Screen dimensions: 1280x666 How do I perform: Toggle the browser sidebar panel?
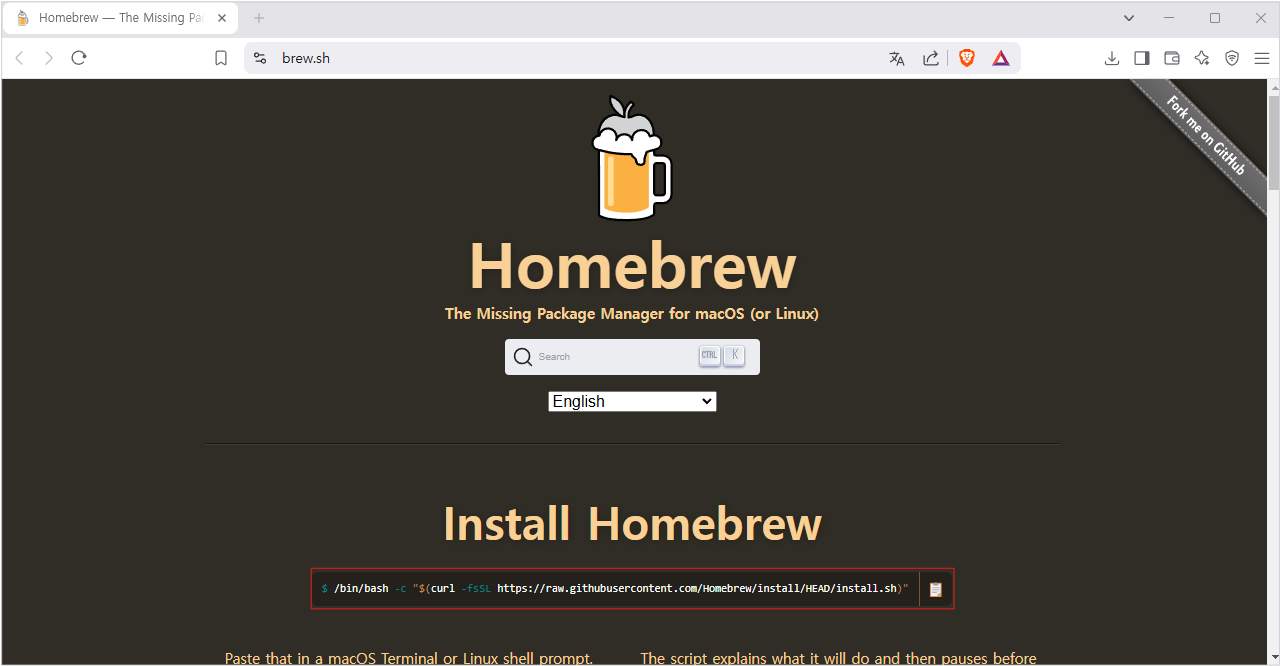[x=1142, y=58]
